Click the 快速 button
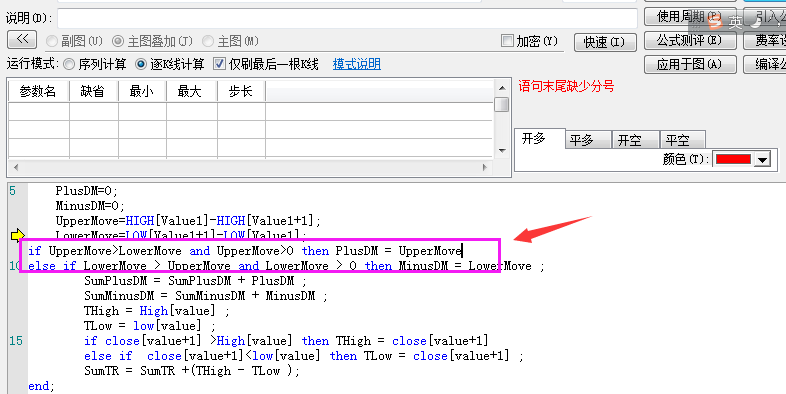The image size is (786, 394). (605, 43)
